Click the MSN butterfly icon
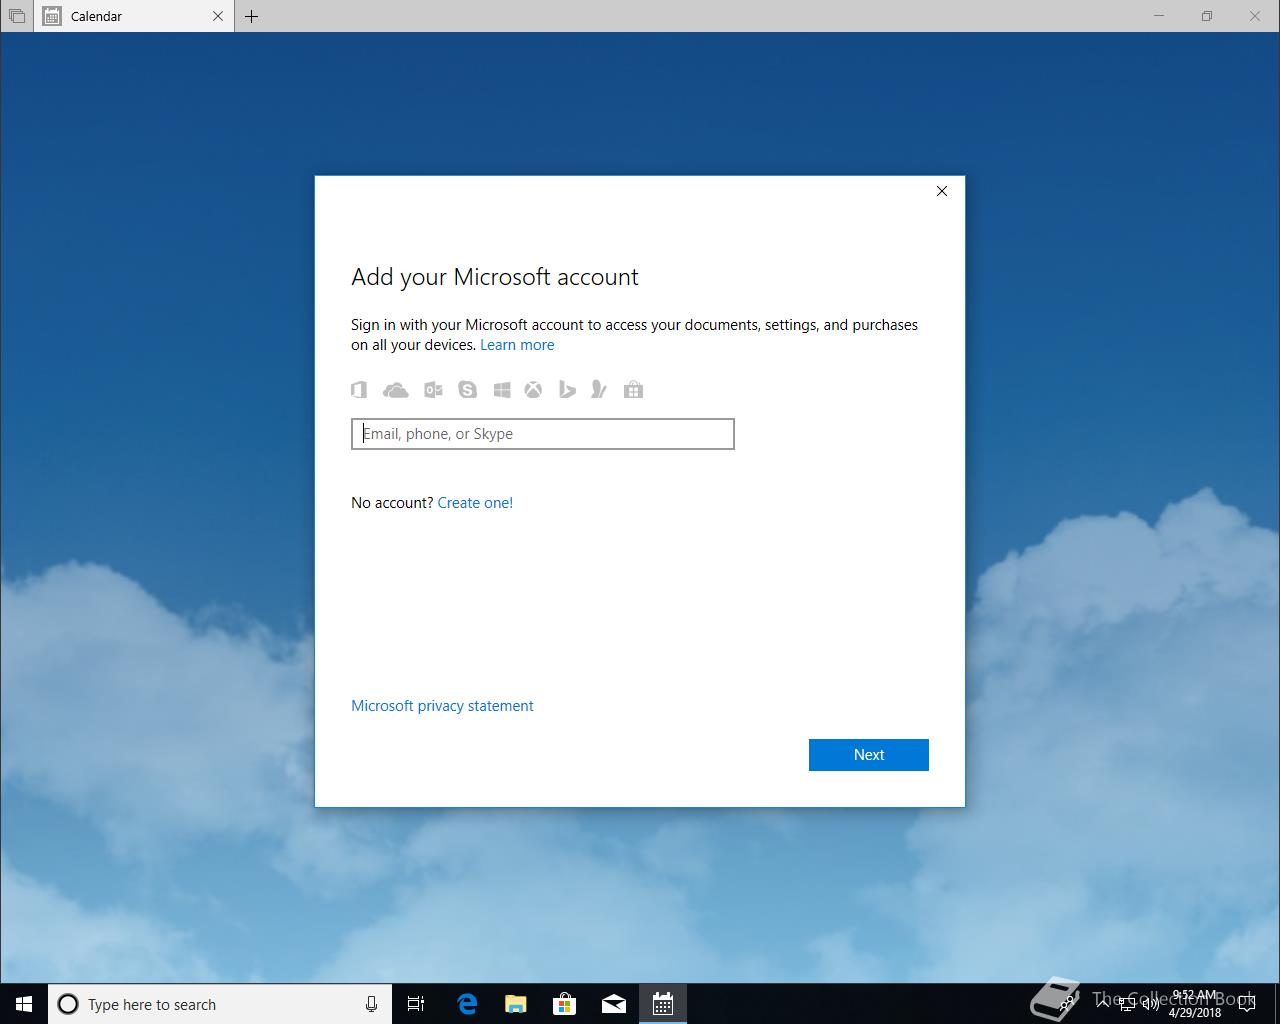The image size is (1280, 1024). pos(599,390)
